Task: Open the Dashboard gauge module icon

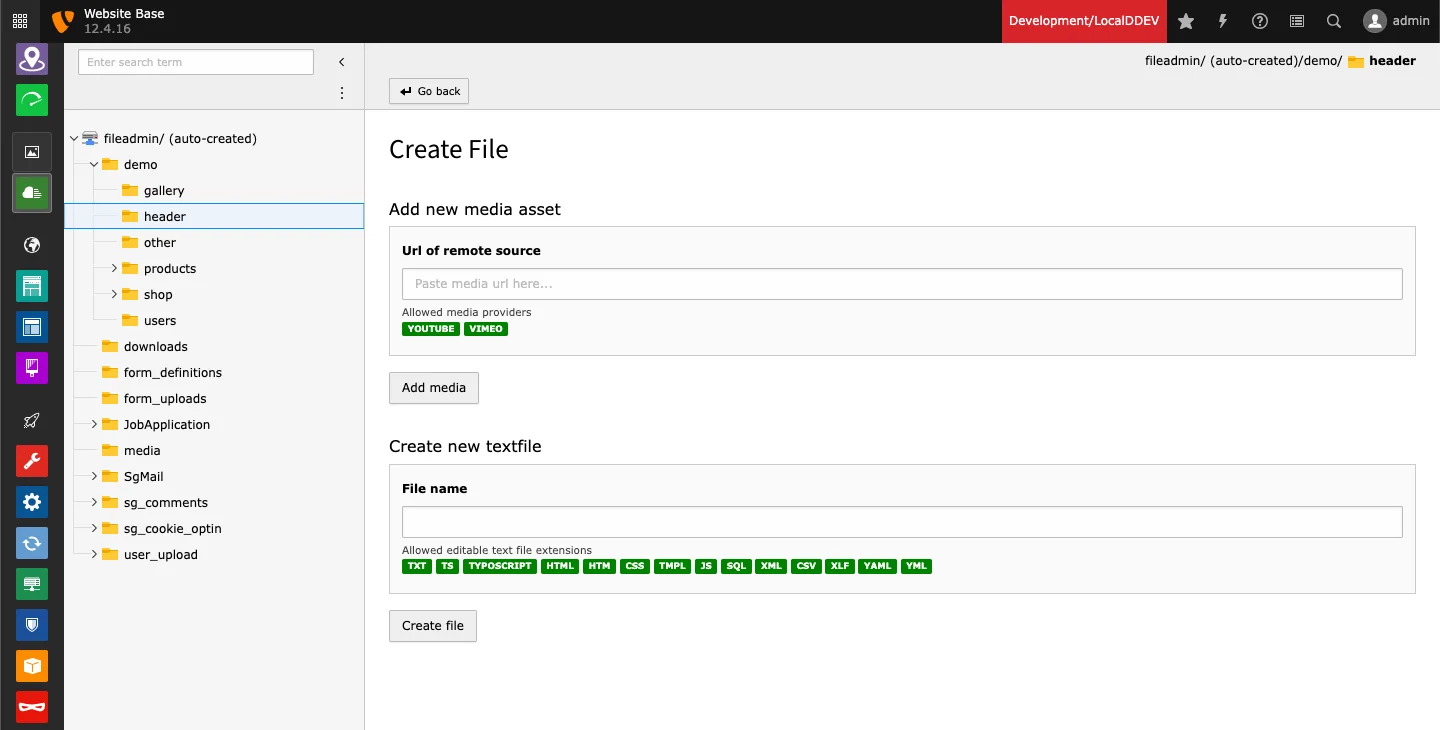Action: pyautogui.click(x=32, y=100)
